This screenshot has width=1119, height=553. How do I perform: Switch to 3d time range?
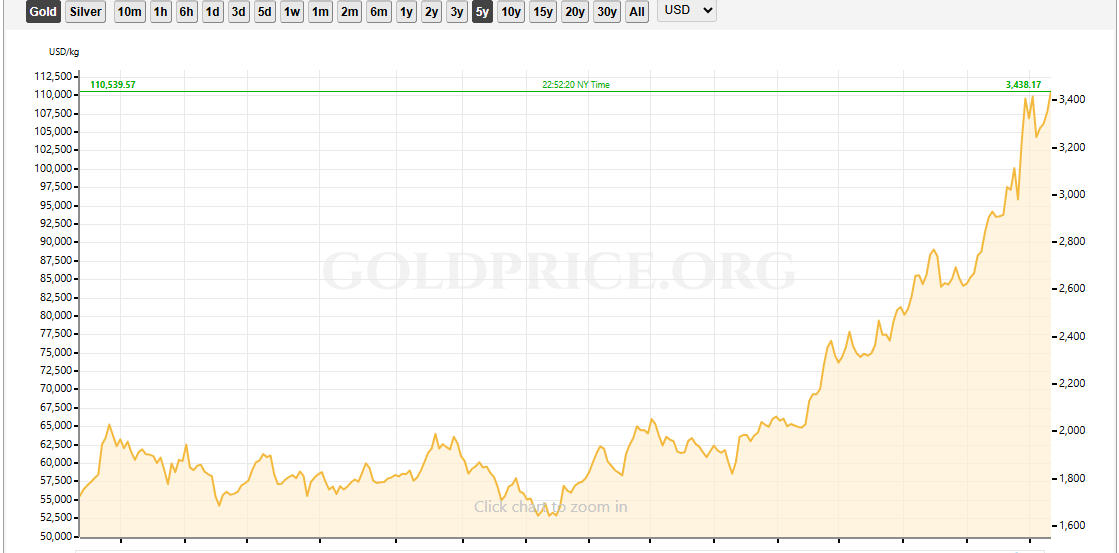(238, 12)
